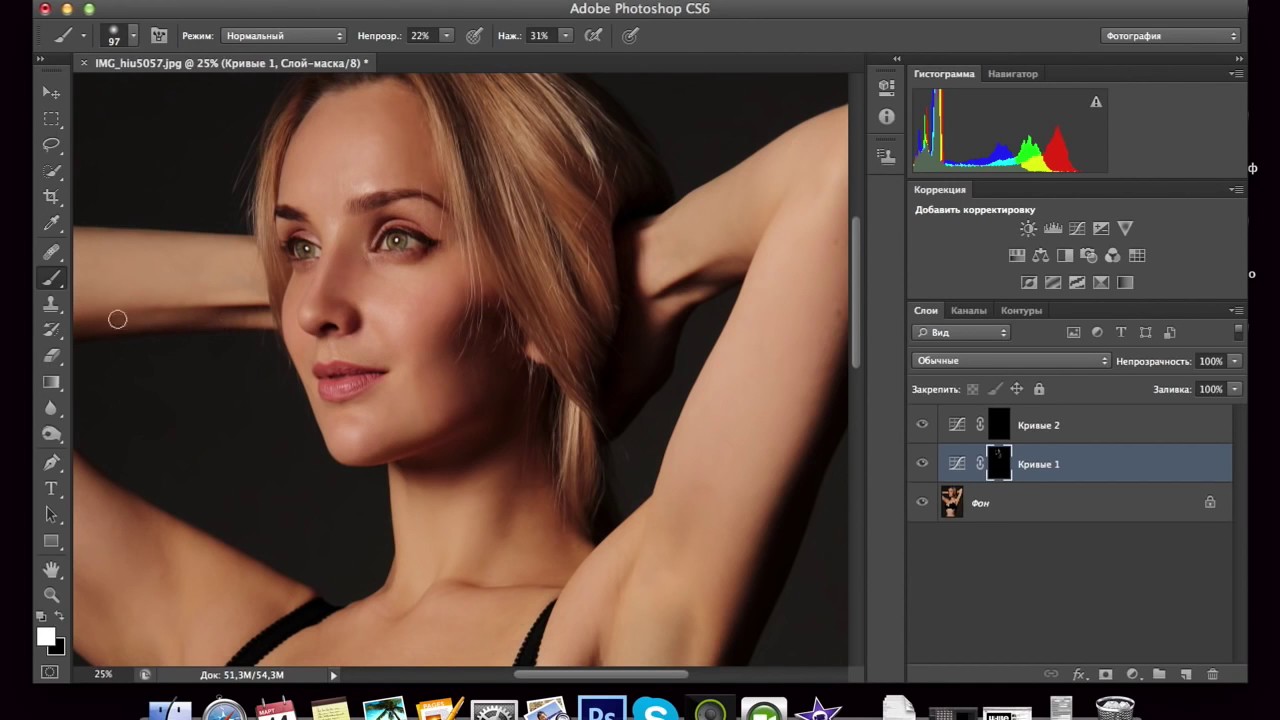Select the Zoom tool
The height and width of the screenshot is (720, 1280).
51,595
